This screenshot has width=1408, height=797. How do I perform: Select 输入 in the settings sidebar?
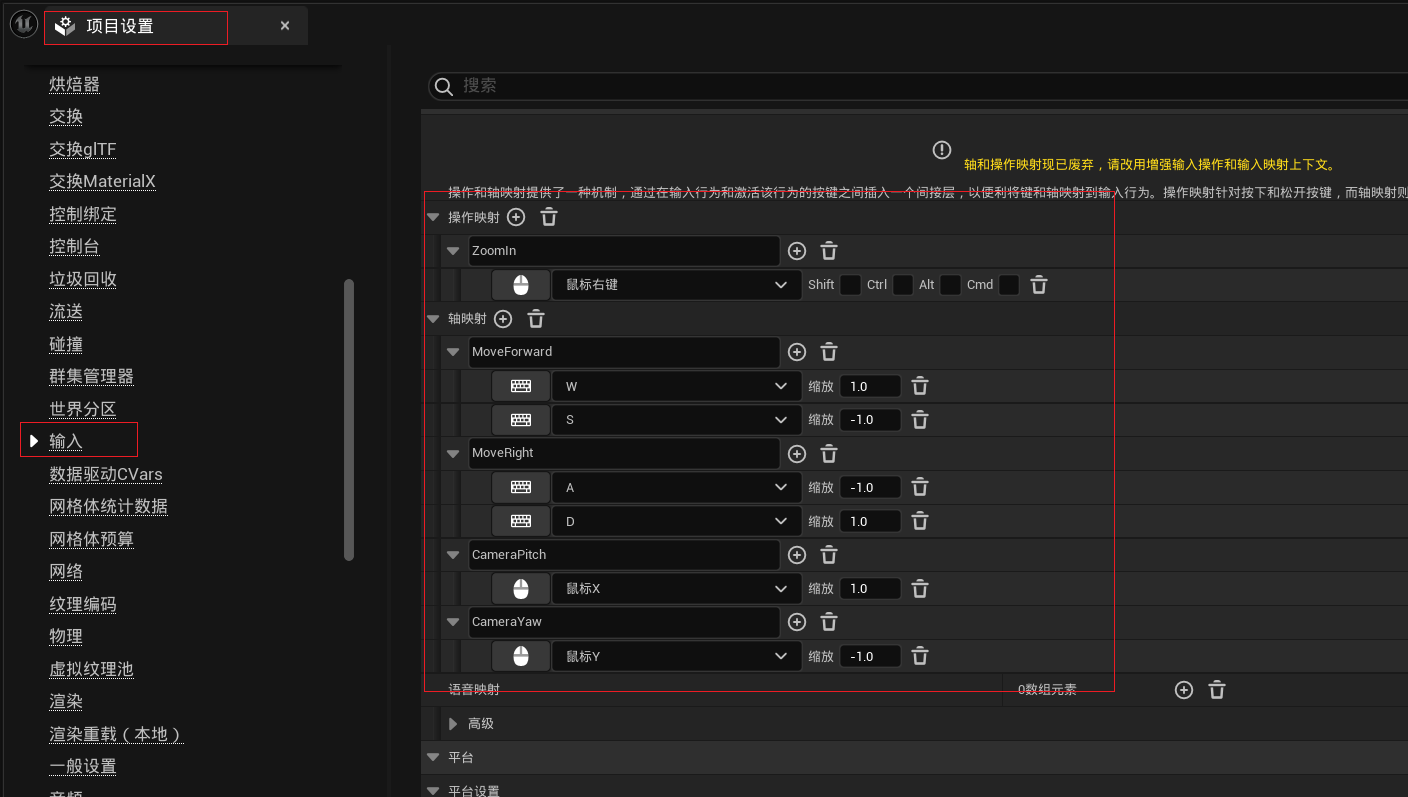(66, 439)
